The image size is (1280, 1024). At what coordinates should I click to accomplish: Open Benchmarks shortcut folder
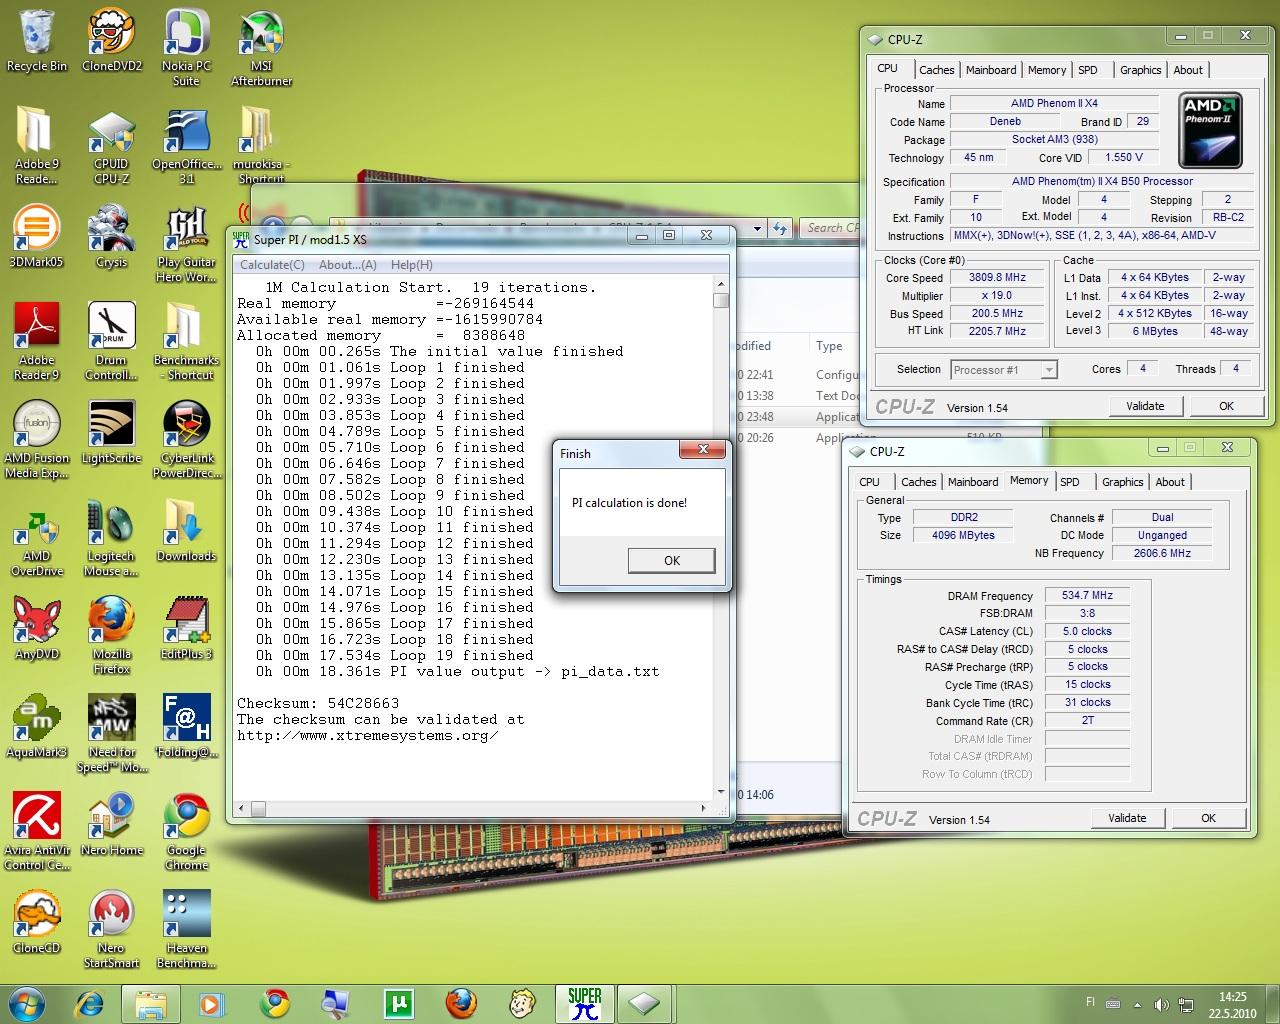(x=186, y=342)
